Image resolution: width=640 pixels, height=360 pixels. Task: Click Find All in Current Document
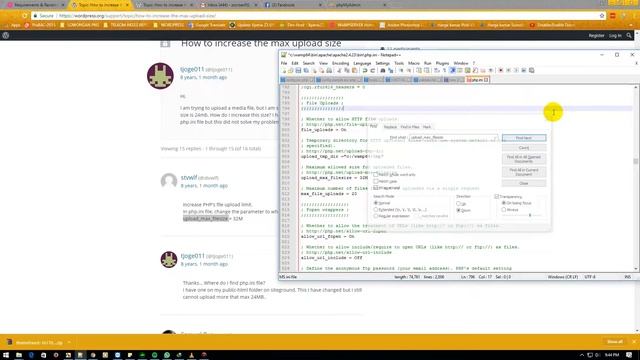pyautogui.click(x=524, y=172)
